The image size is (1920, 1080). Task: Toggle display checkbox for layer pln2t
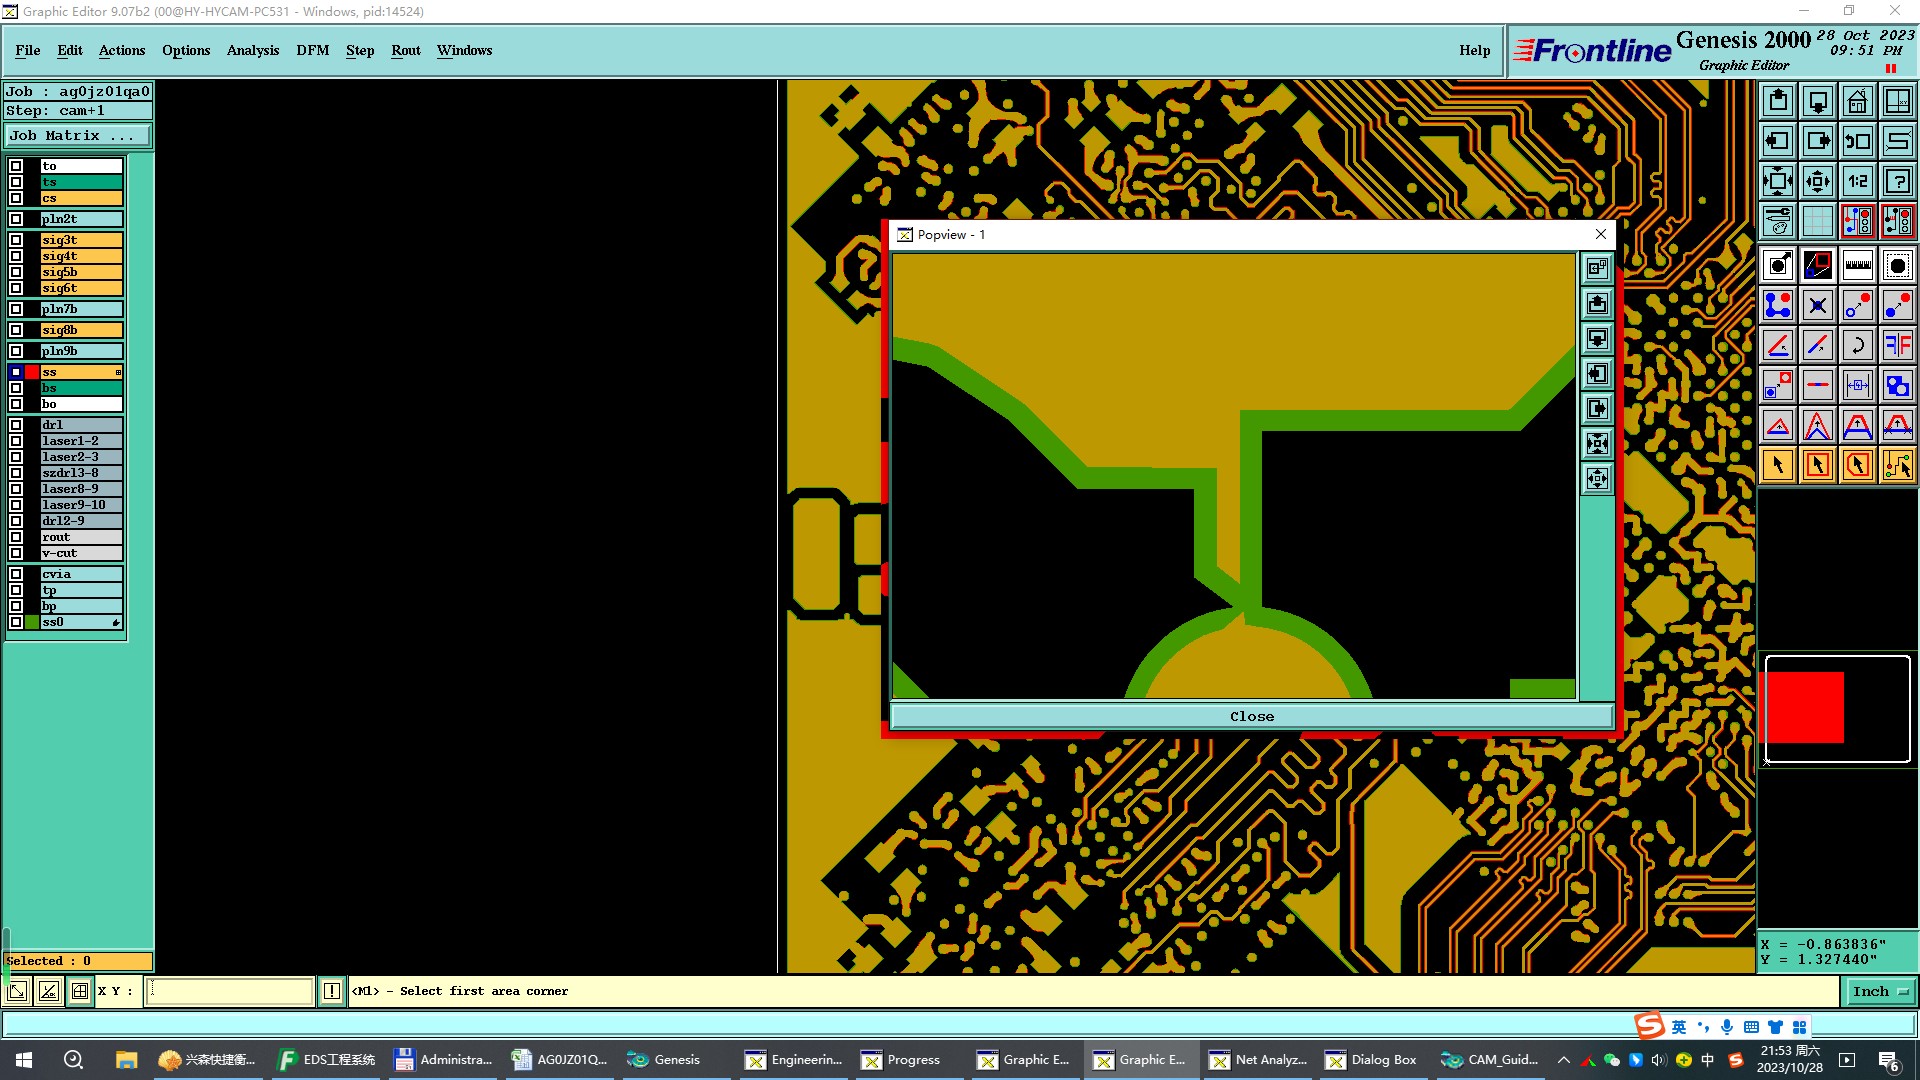point(16,219)
